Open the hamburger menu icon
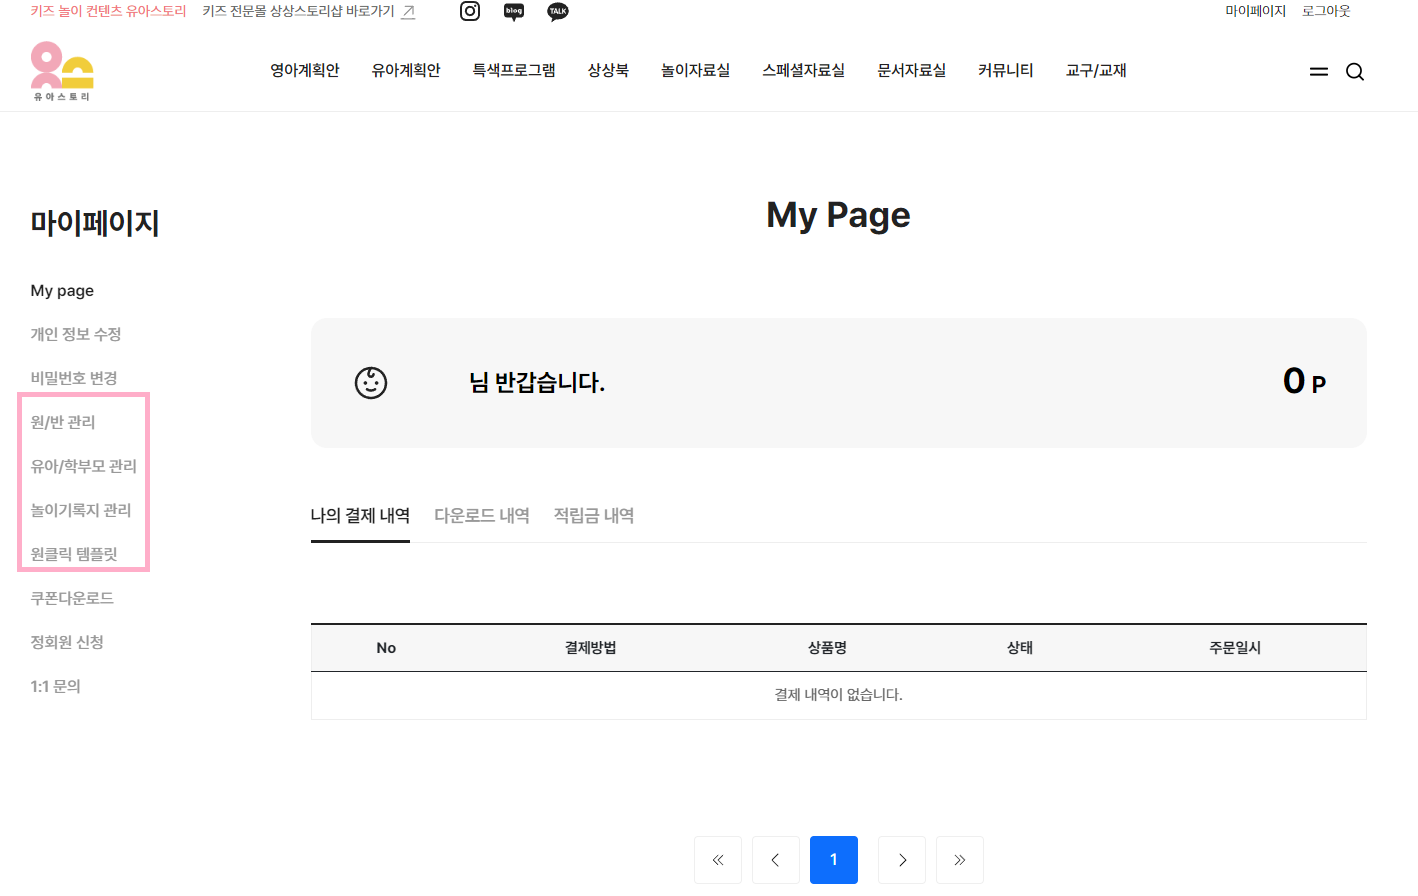This screenshot has width=1418, height=896. [x=1319, y=72]
